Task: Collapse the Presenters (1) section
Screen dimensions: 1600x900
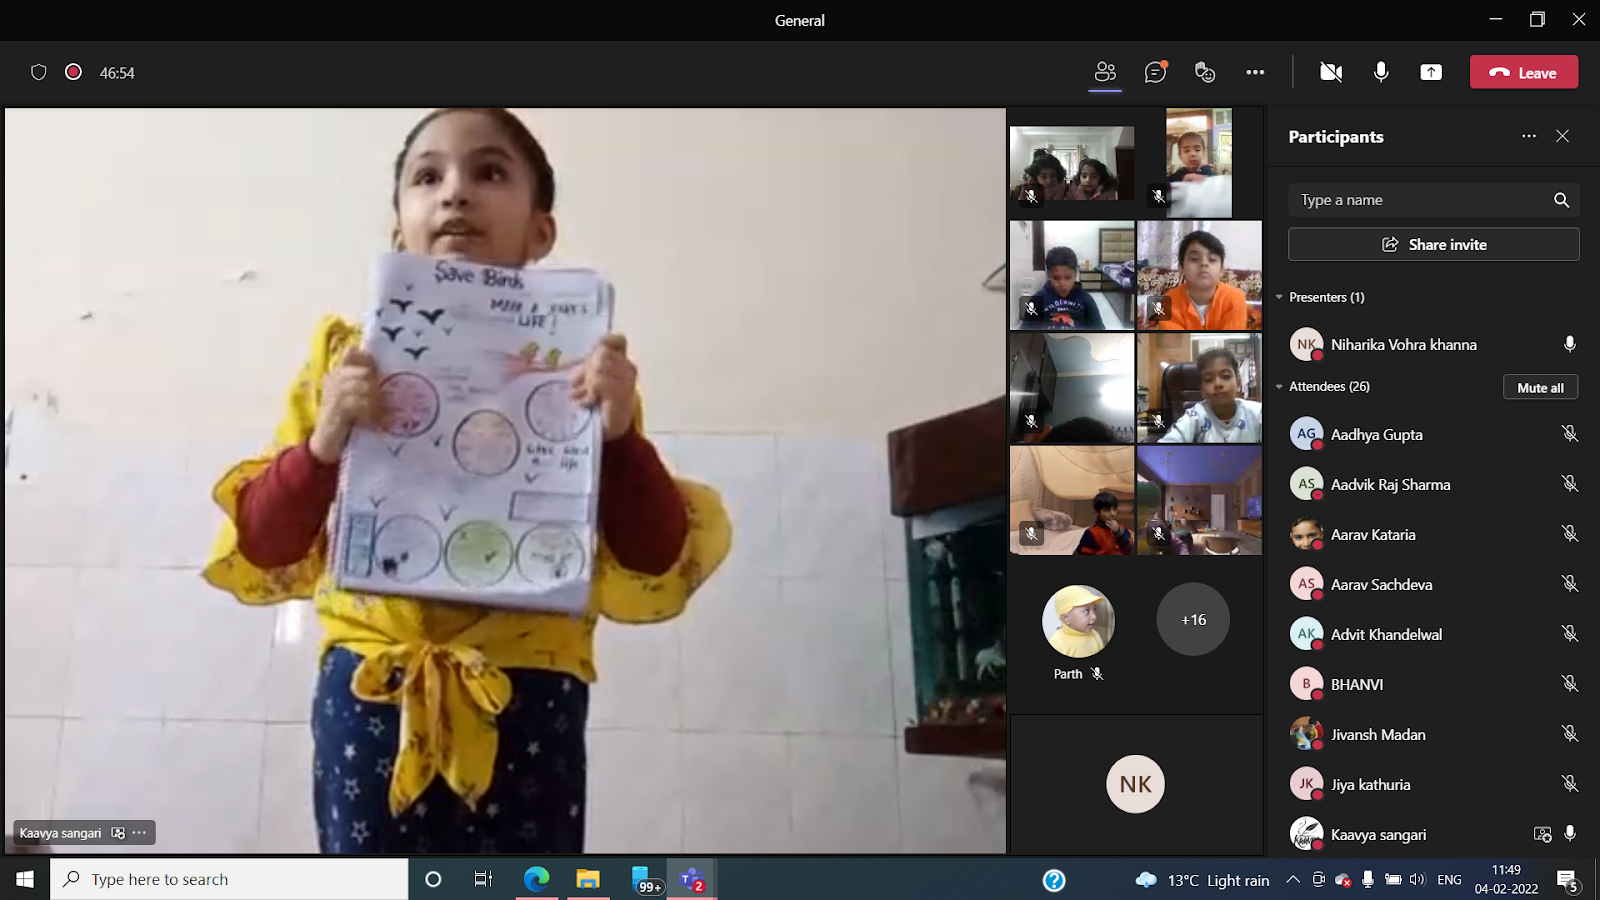Action: [1279, 297]
